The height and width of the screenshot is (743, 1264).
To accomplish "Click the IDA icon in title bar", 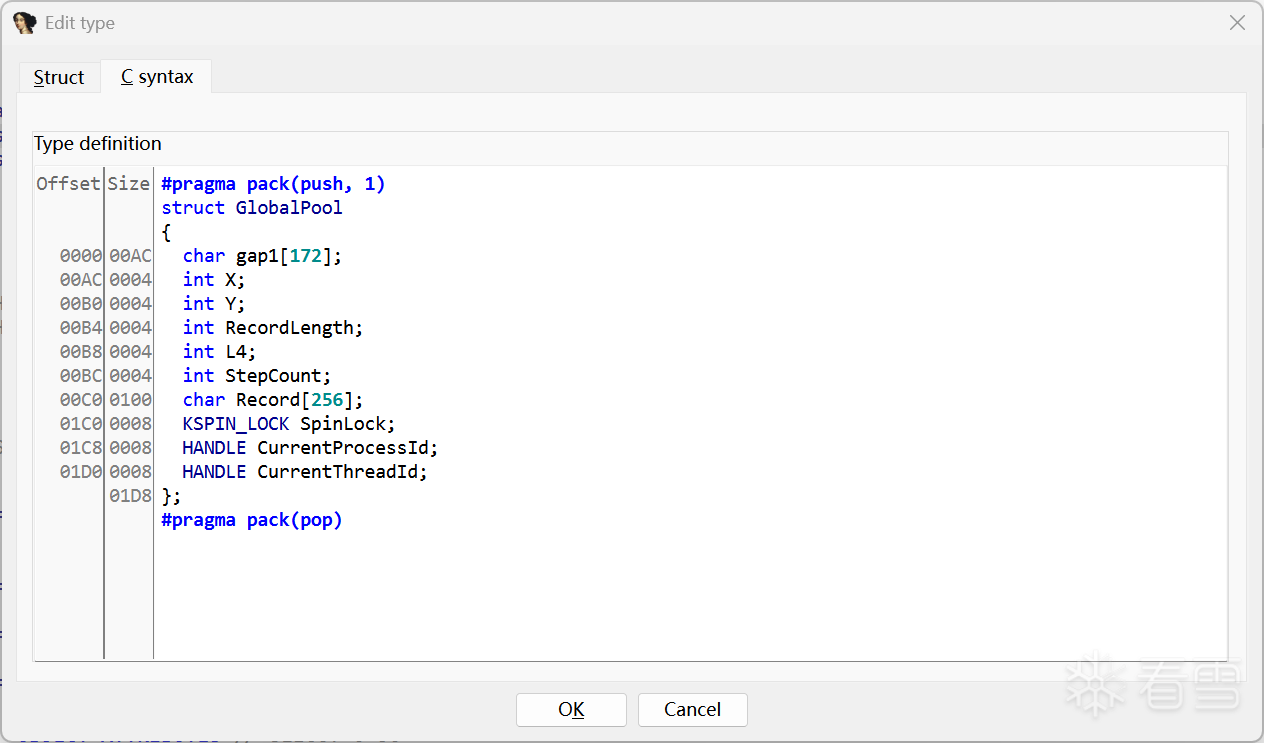I will point(24,23).
